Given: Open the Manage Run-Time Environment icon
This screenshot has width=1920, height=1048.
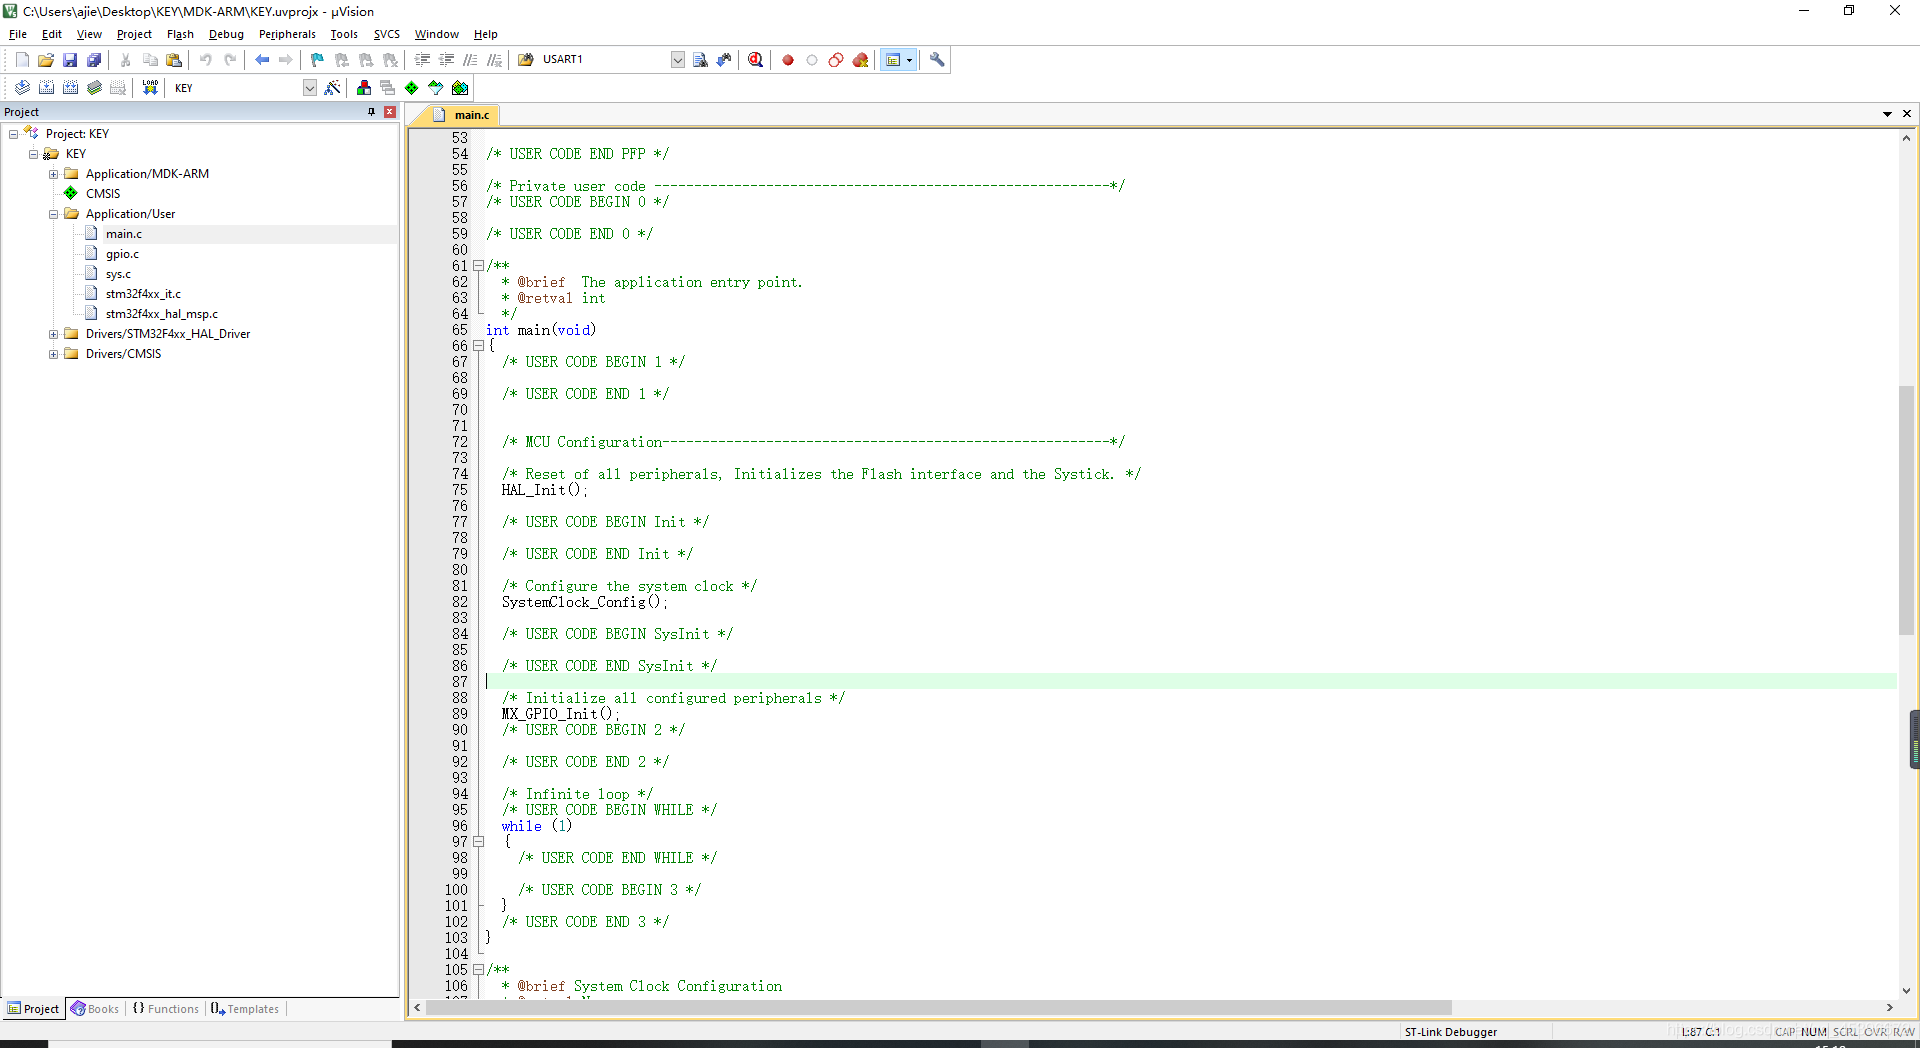Looking at the screenshot, I should [x=412, y=88].
